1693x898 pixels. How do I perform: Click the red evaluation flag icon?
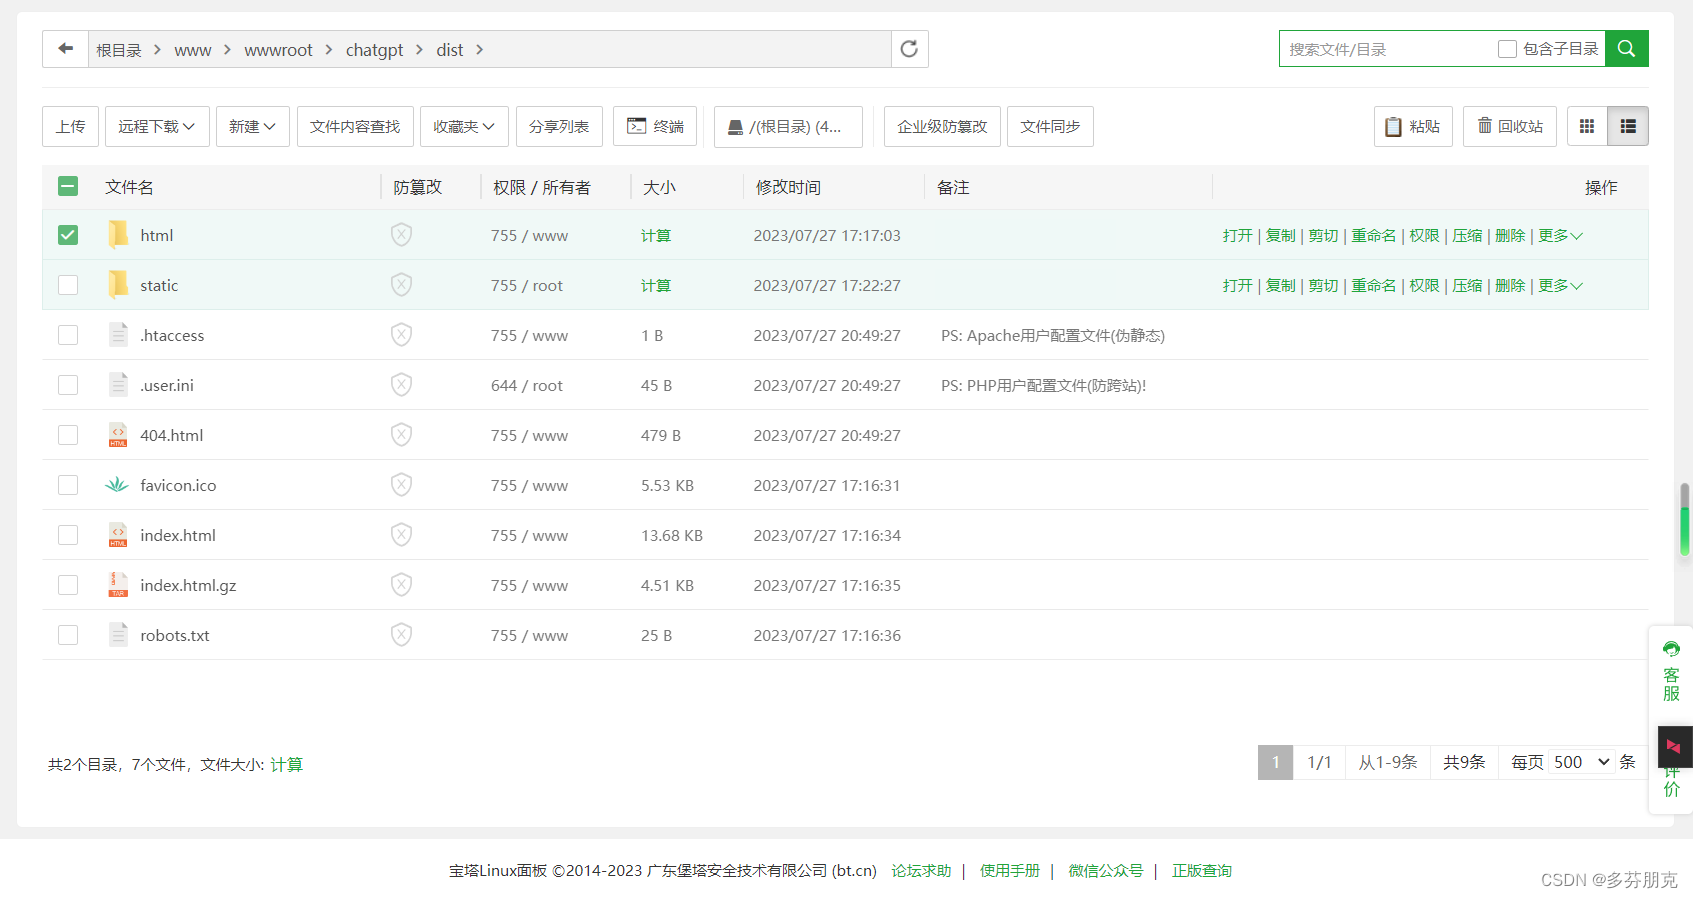click(x=1673, y=747)
